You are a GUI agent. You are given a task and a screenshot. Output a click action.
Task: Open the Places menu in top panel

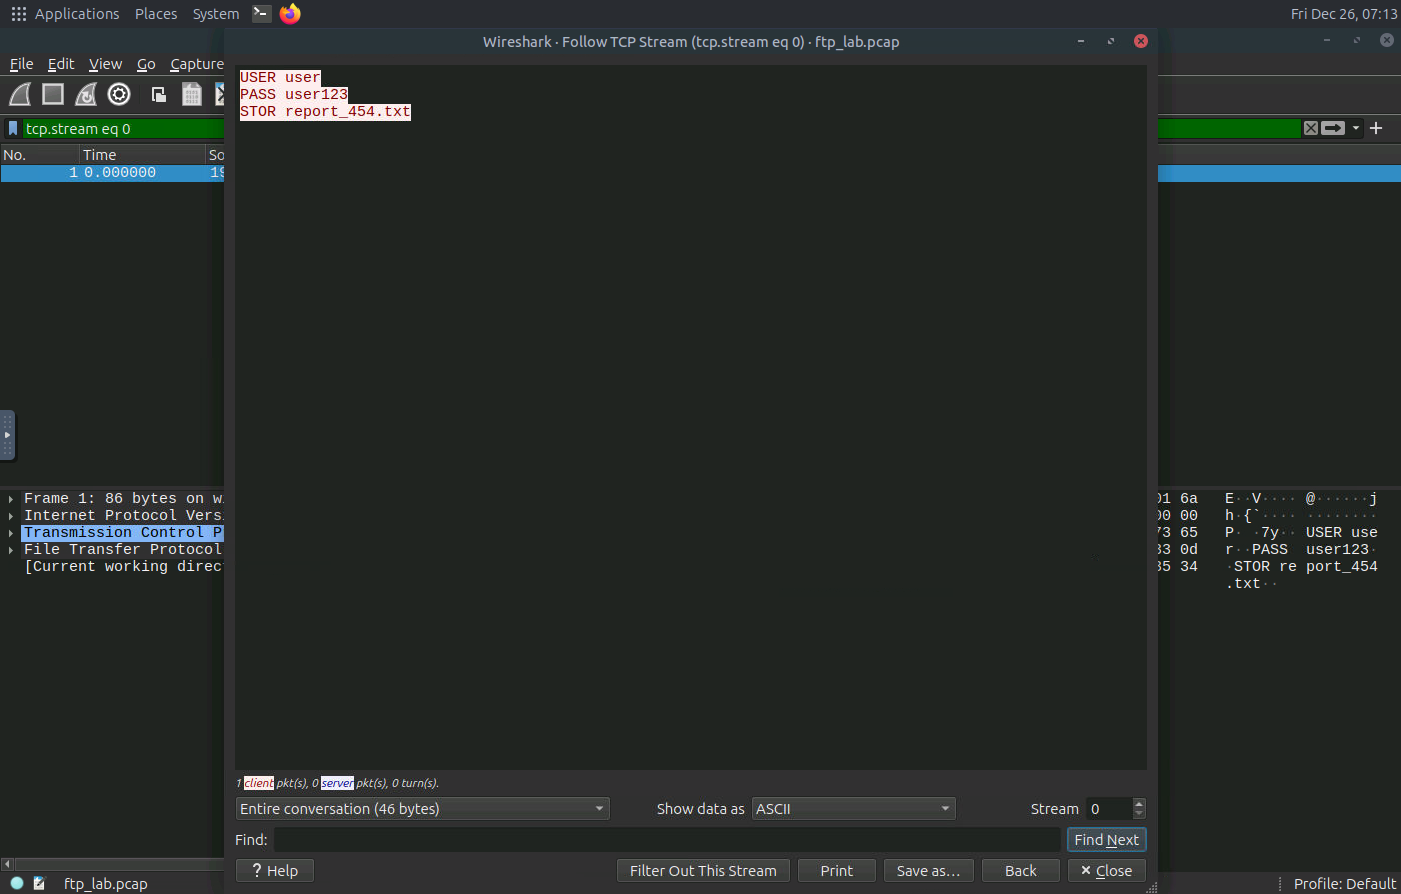(156, 13)
